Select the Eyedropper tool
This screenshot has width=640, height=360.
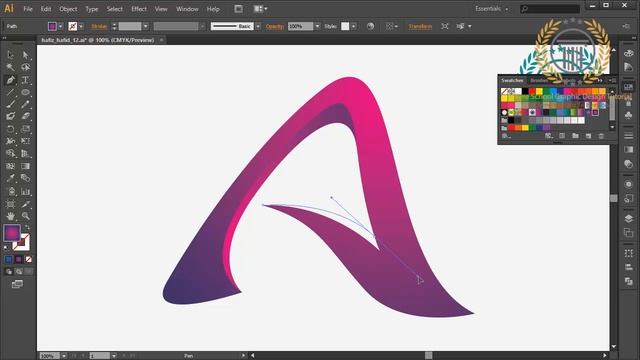pyautogui.click(x=11, y=178)
